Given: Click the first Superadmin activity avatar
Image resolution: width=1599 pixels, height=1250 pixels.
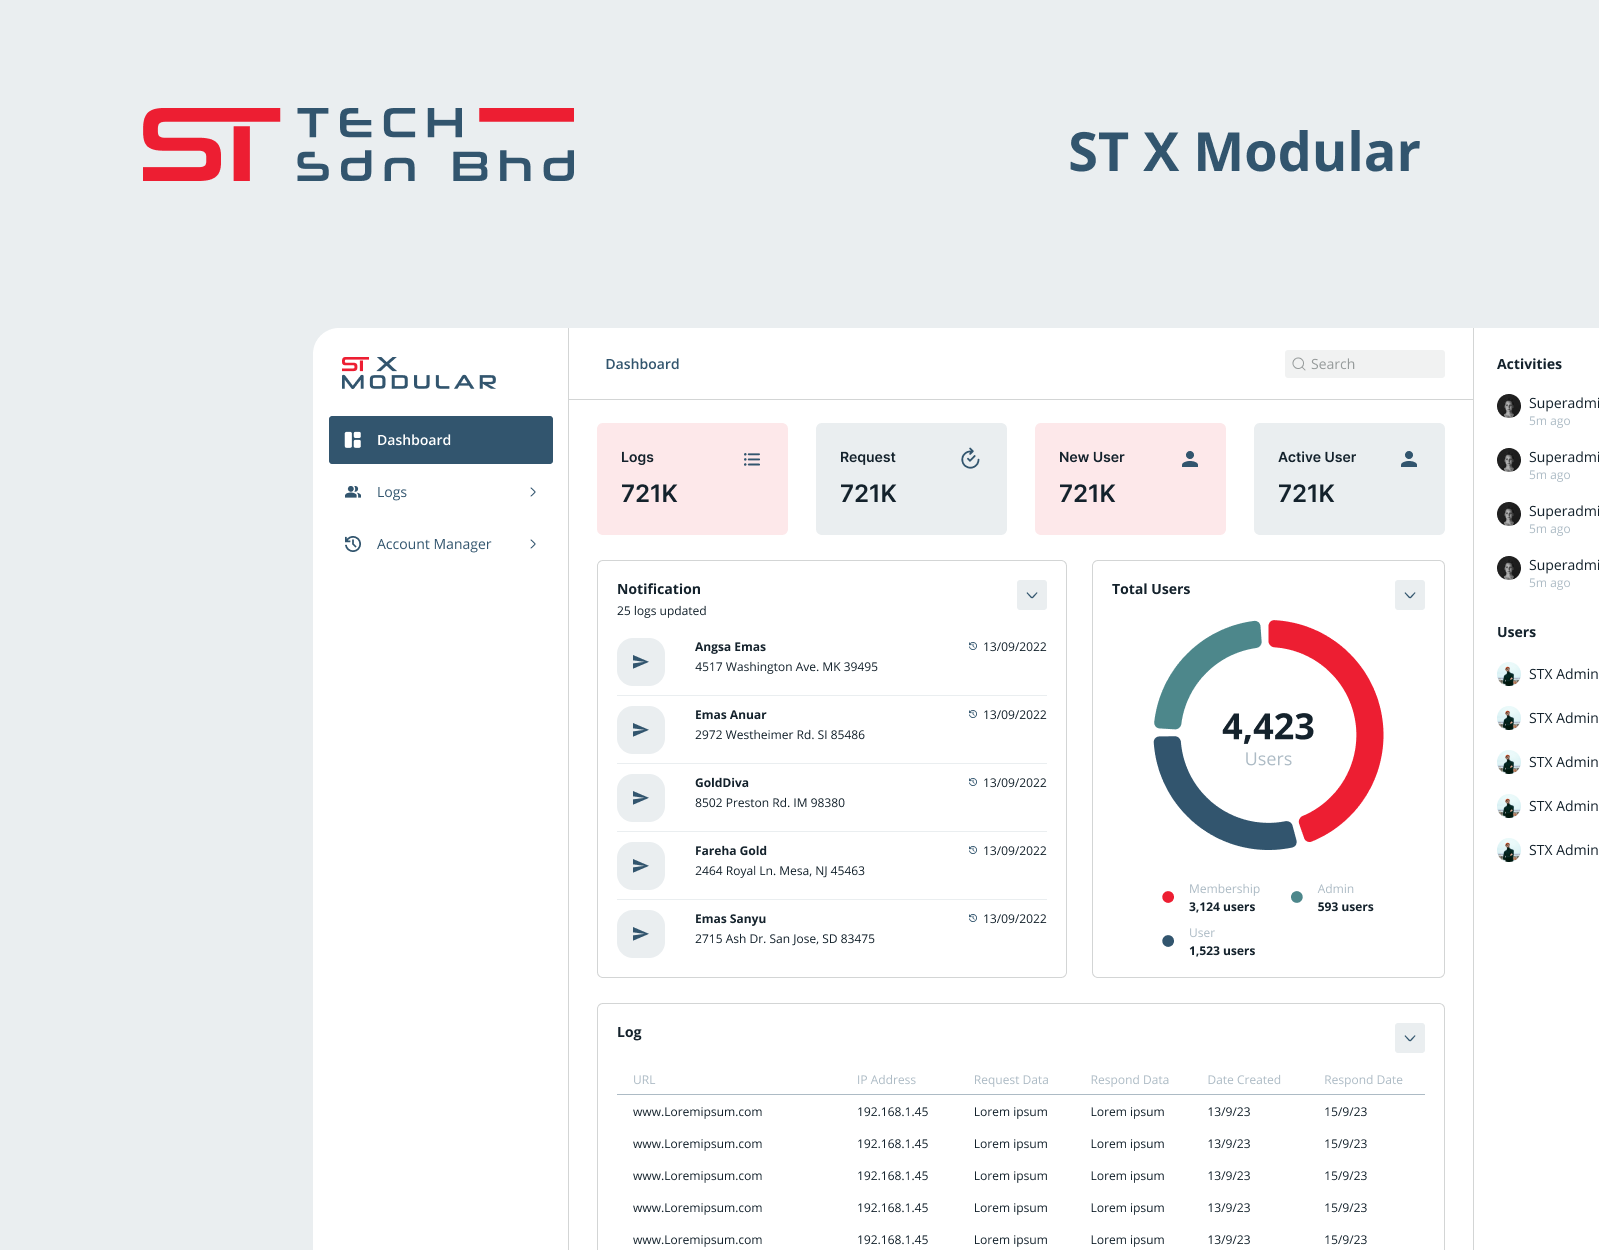Looking at the screenshot, I should (1509, 406).
